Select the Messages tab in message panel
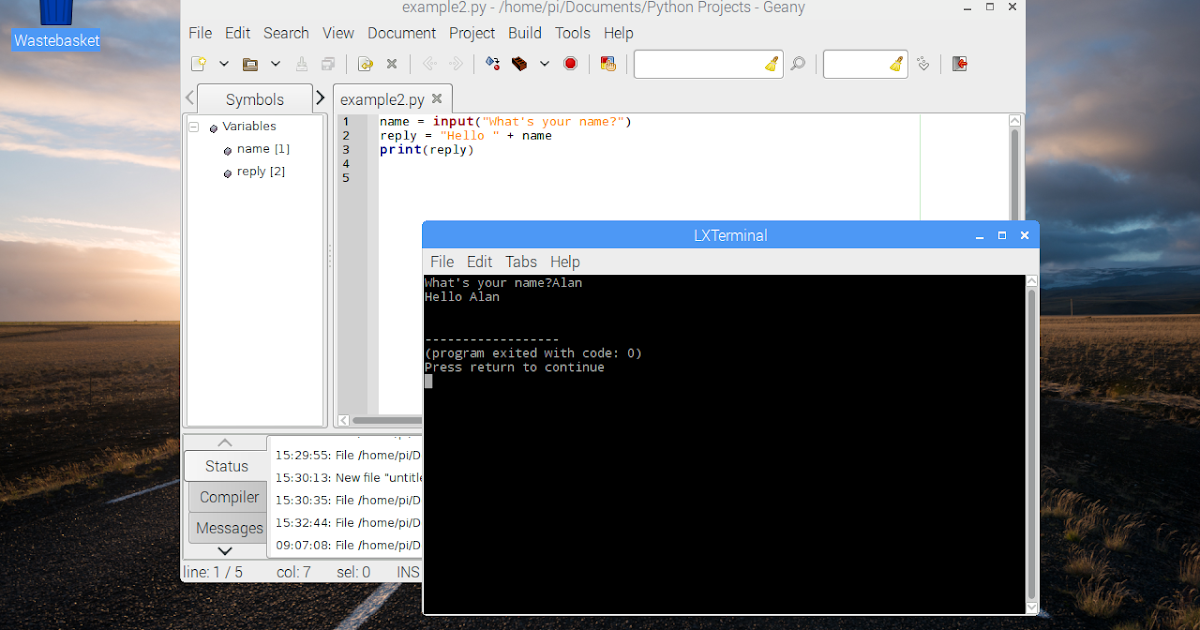This screenshot has width=1200, height=630. (x=229, y=528)
